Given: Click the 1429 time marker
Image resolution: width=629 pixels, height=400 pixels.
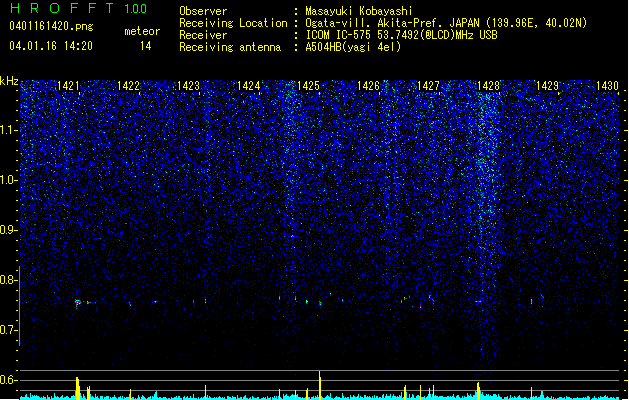Looking at the screenshot, I should point(548,86).
